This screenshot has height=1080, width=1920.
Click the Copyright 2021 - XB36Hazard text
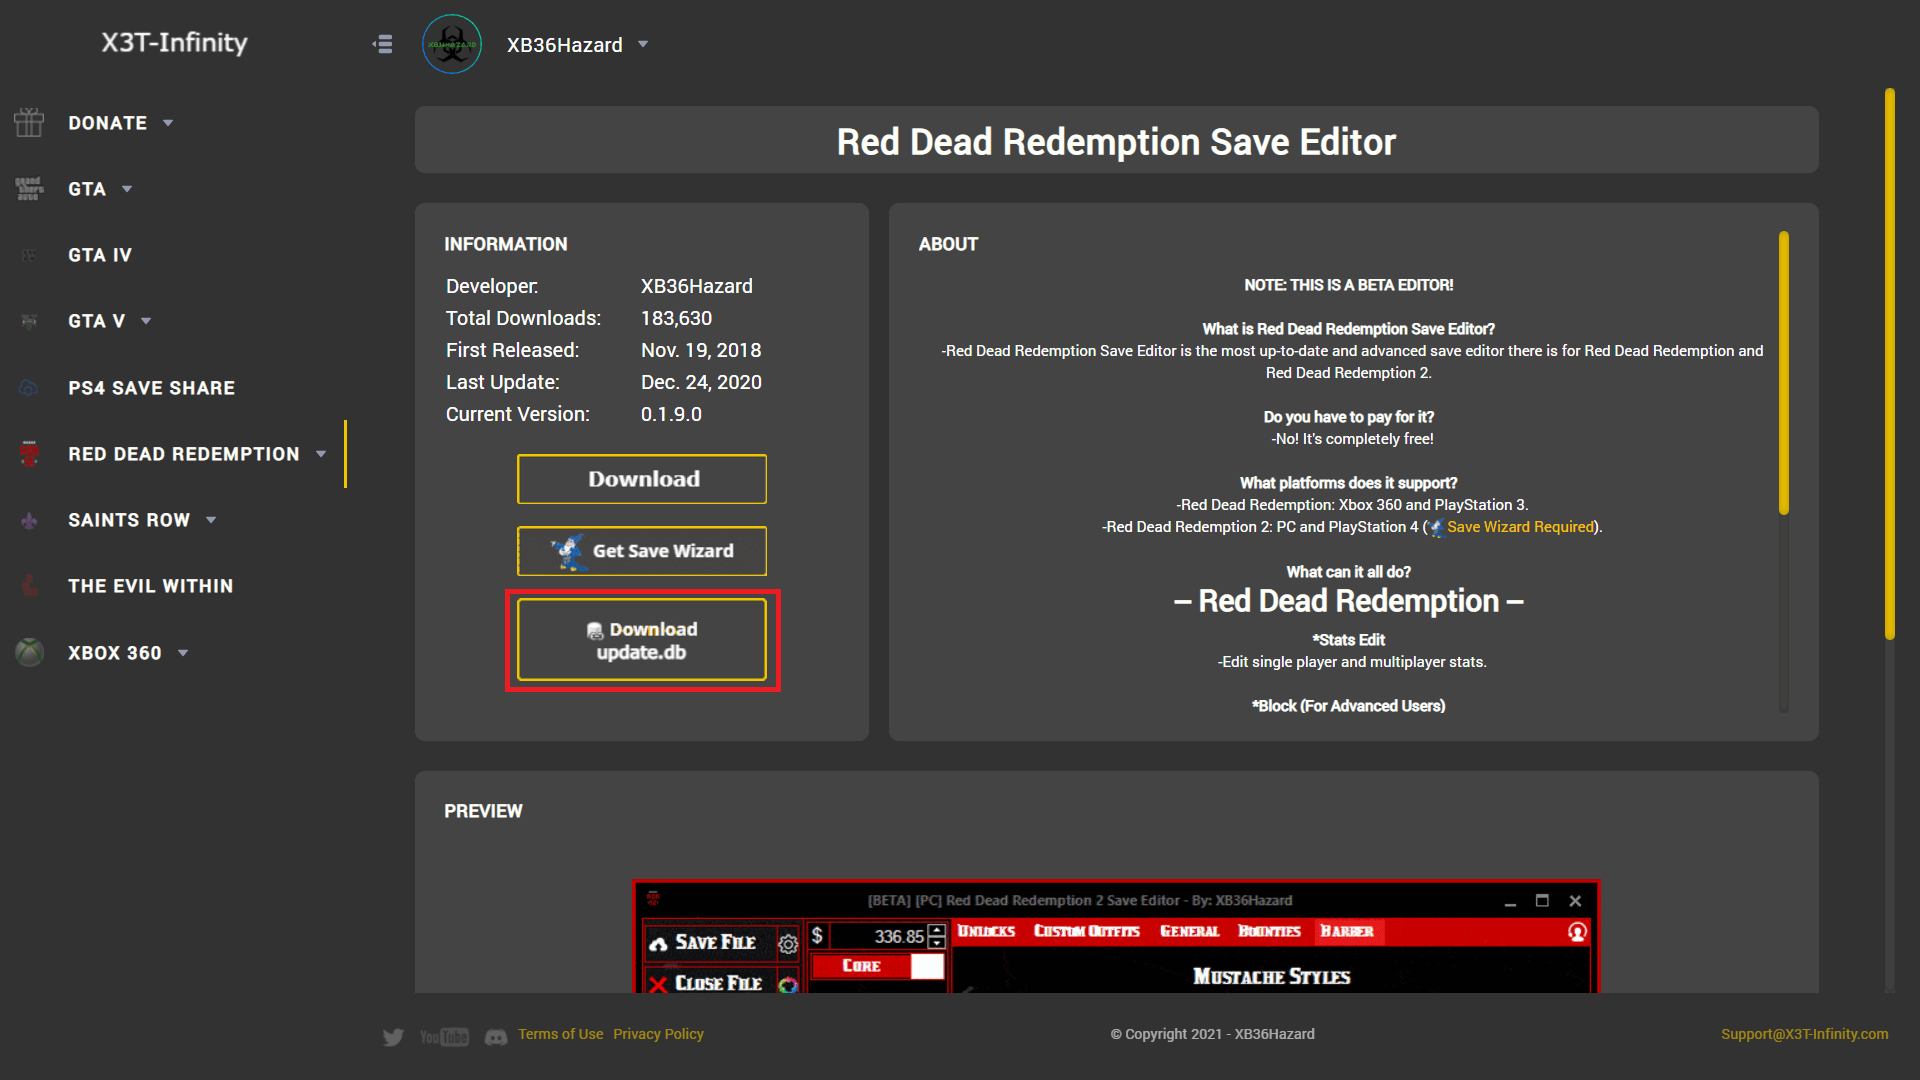[1213, 1034]
